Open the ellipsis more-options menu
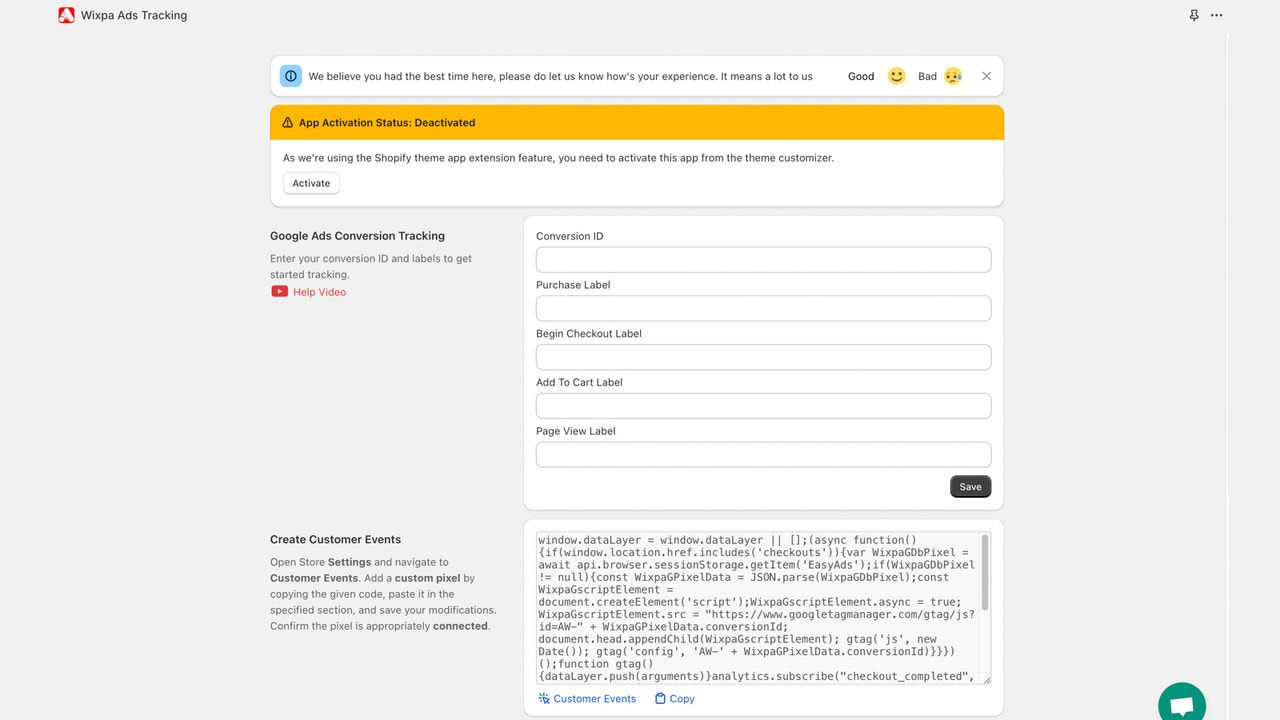1280x720 pixels. pyautogui.click(x=1216, y=15)
